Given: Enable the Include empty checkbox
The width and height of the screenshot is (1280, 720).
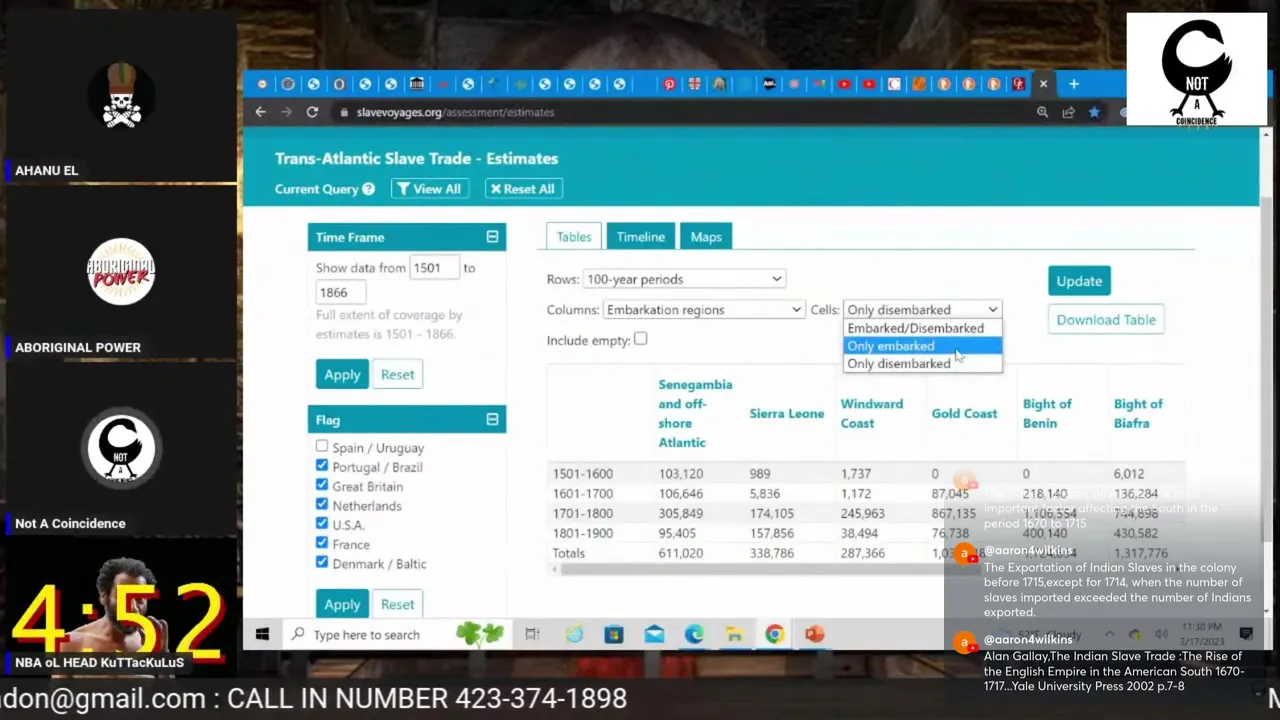Looking at the screenshot, I should [x=641, y=339].
